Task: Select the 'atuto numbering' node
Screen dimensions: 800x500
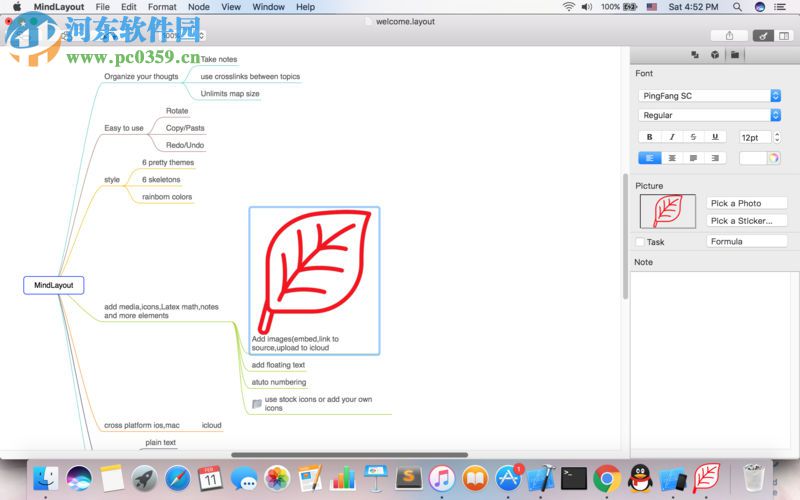Action: coord(279,382)
